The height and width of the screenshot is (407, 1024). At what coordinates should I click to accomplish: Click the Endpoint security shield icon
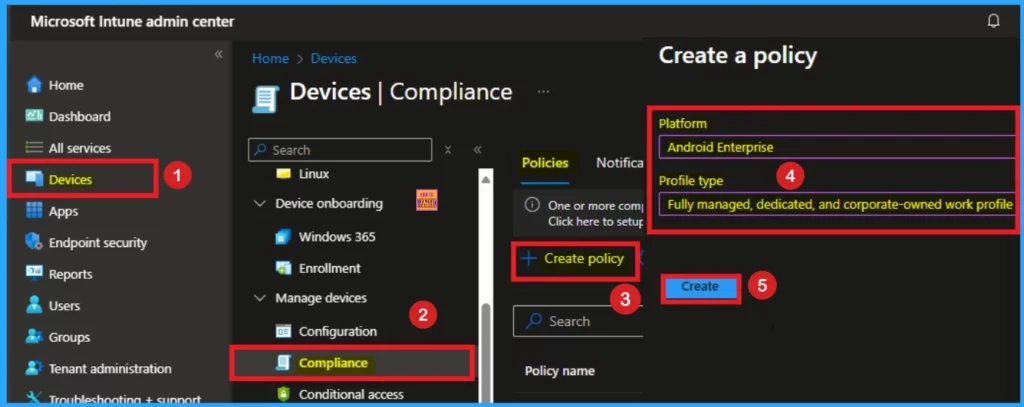coord(33,242)
